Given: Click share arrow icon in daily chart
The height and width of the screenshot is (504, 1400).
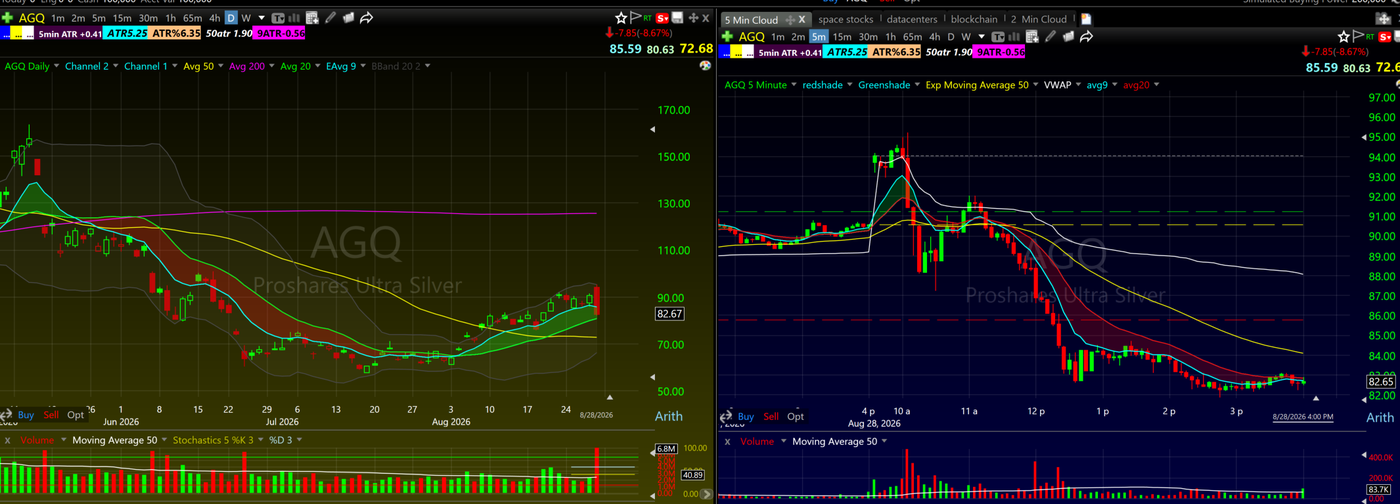Looking at the screenshot, I should 366,18.
